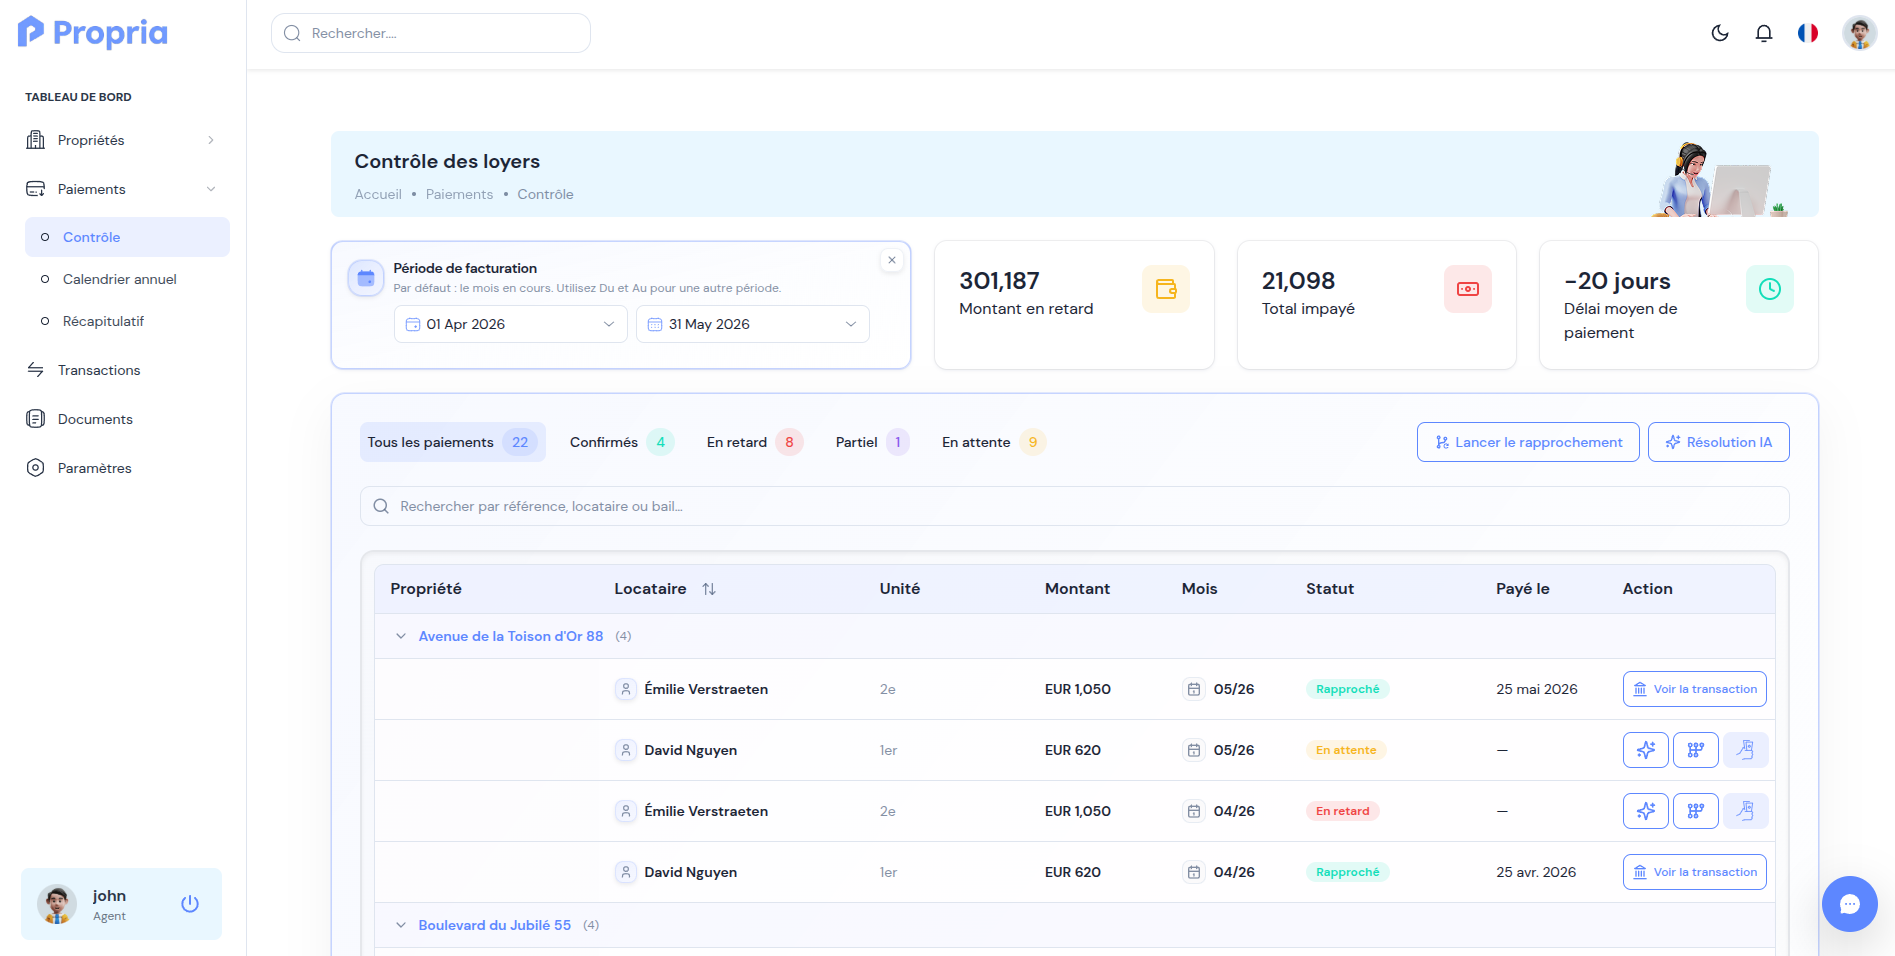Click the Propriété column header
The height and width of the screenshot is (956, 1895).
pos(426,589)
